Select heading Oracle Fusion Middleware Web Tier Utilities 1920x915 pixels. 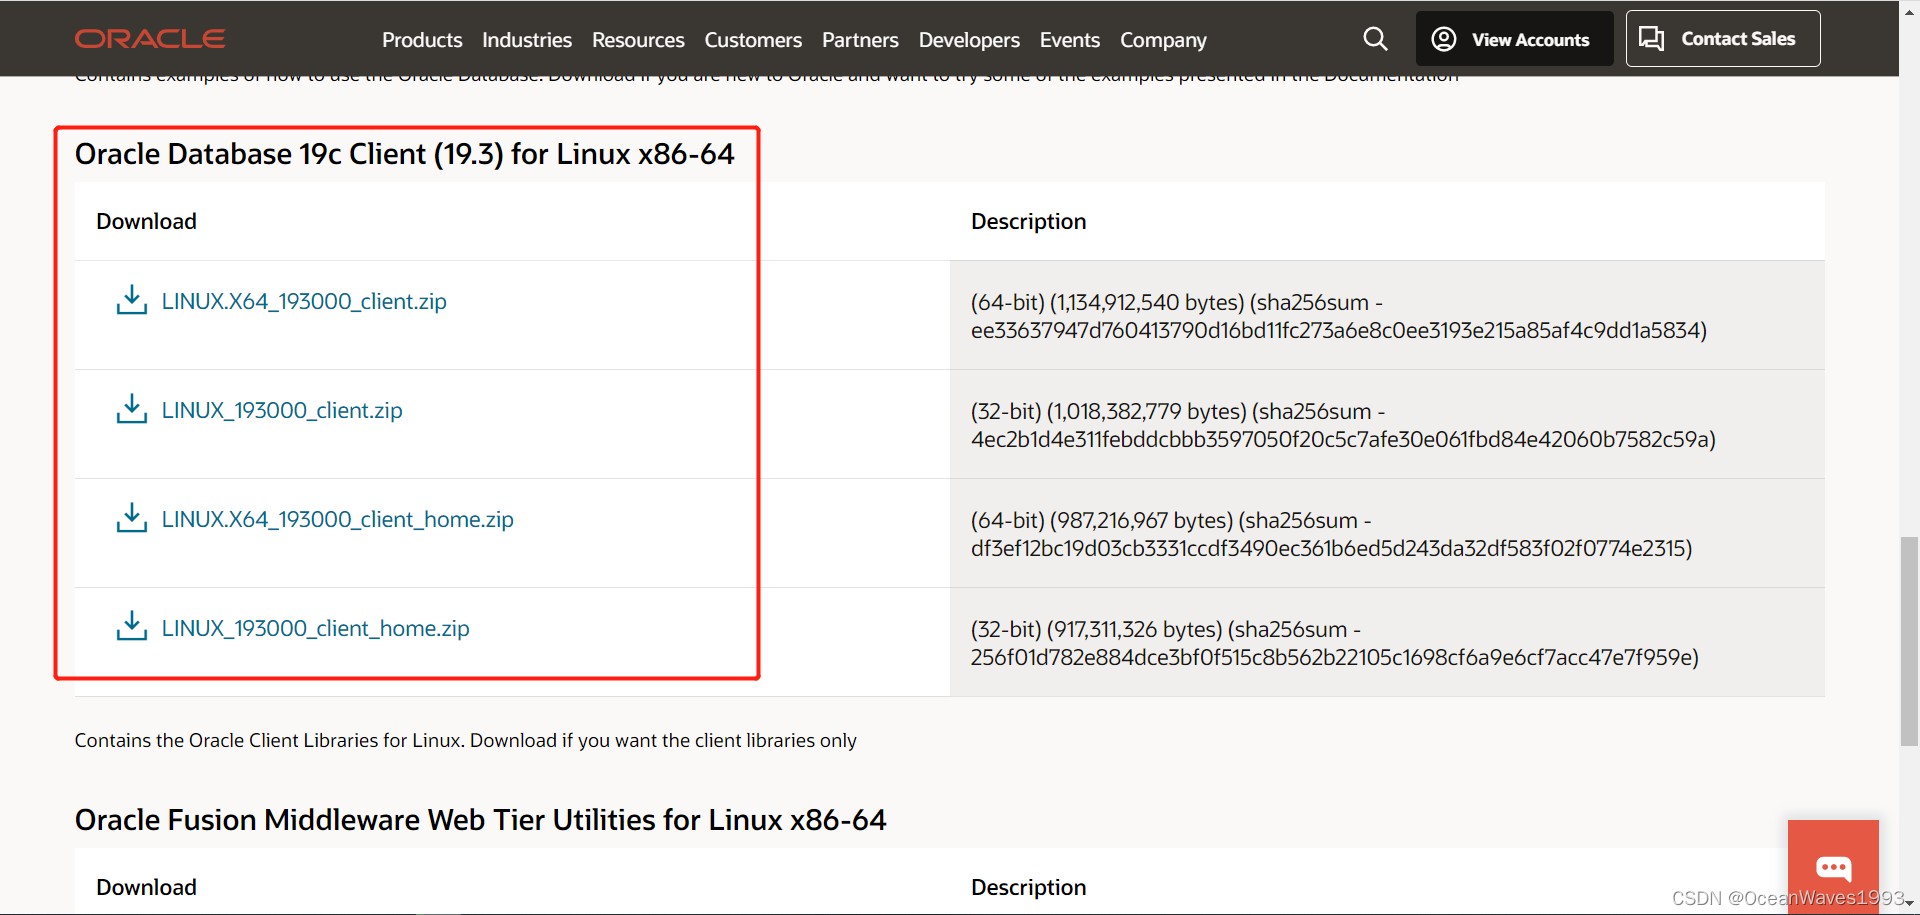point(480,820)
